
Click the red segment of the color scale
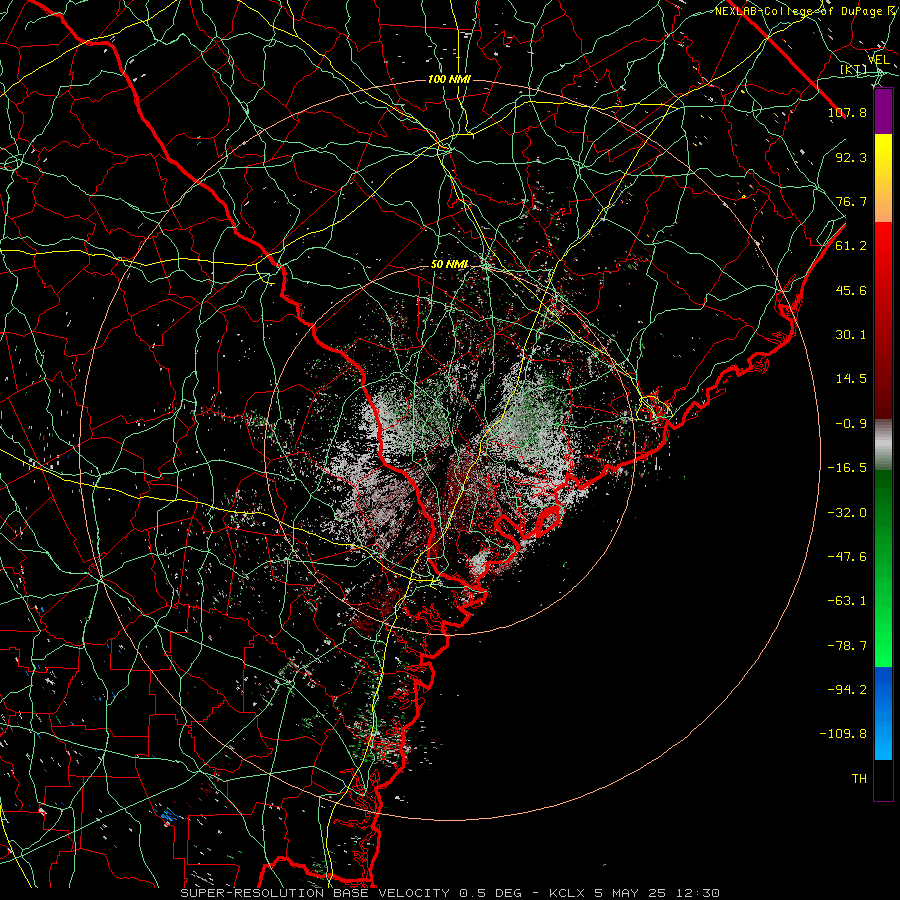point(883,320)
